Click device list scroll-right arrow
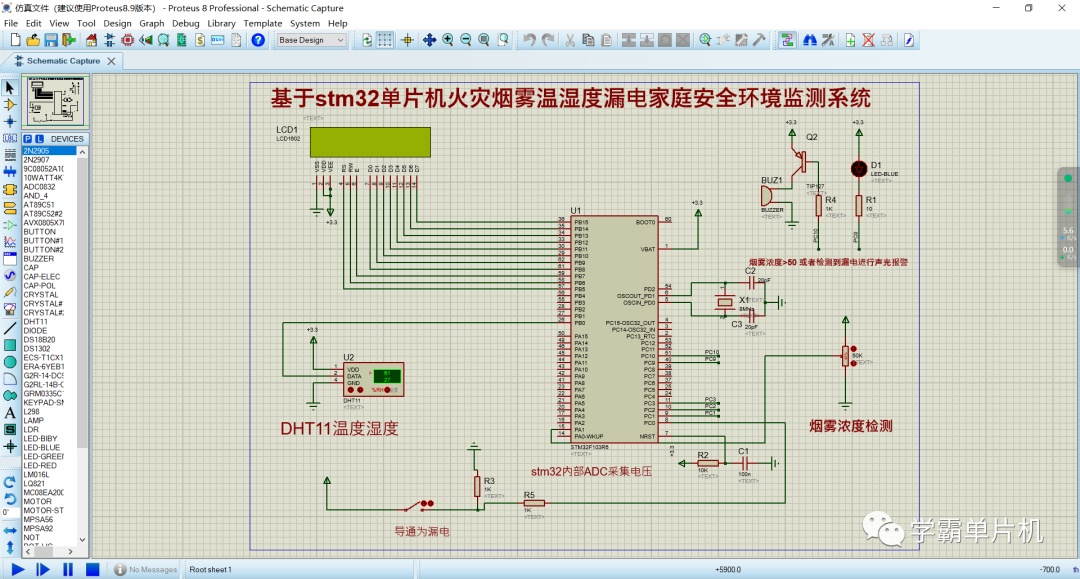This screenshot has width=1080, height=579. click(x=70, y=551)
